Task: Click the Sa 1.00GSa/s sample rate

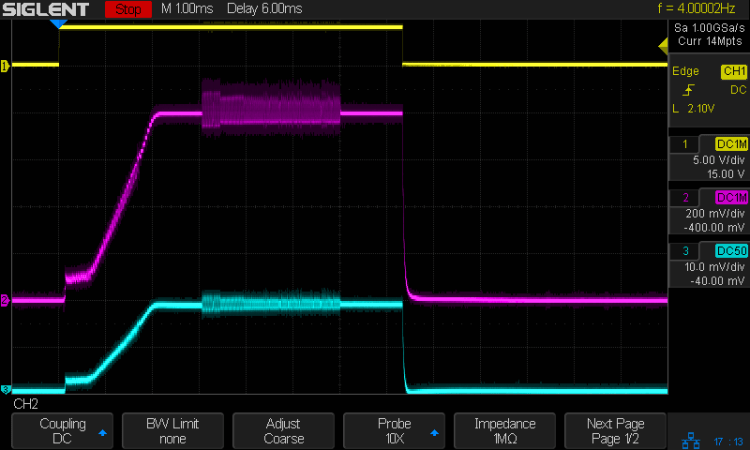Action: 709,28
